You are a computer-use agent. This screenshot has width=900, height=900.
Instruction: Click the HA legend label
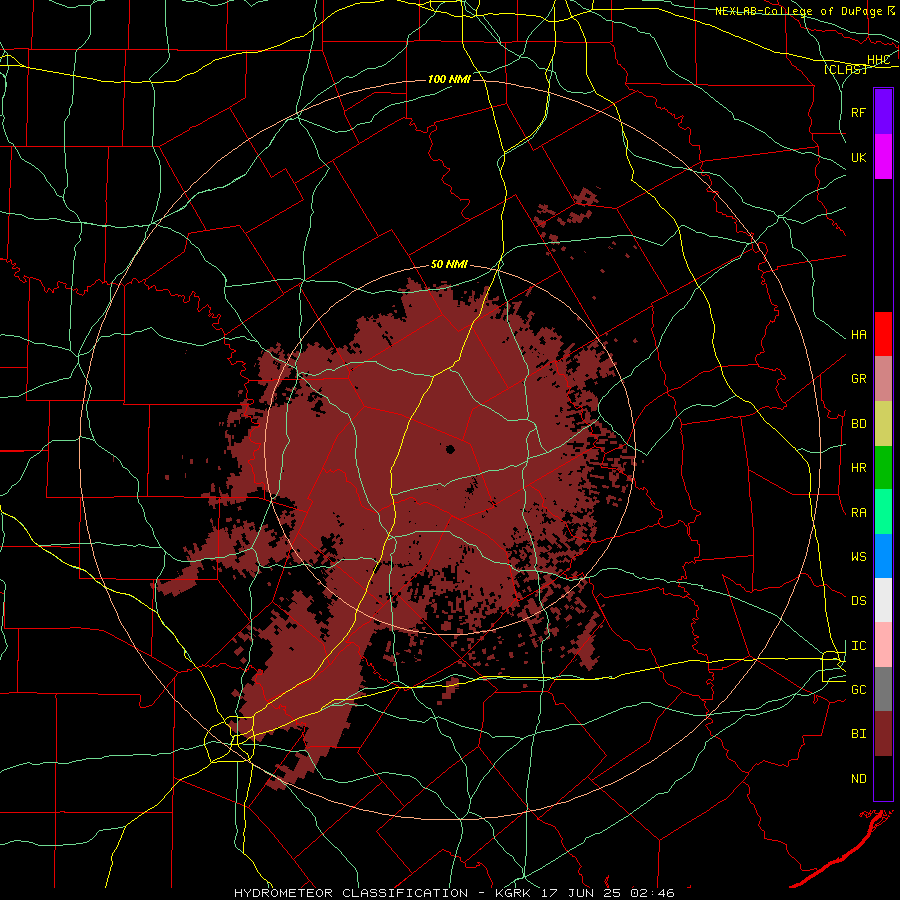(x=859, y=335)
